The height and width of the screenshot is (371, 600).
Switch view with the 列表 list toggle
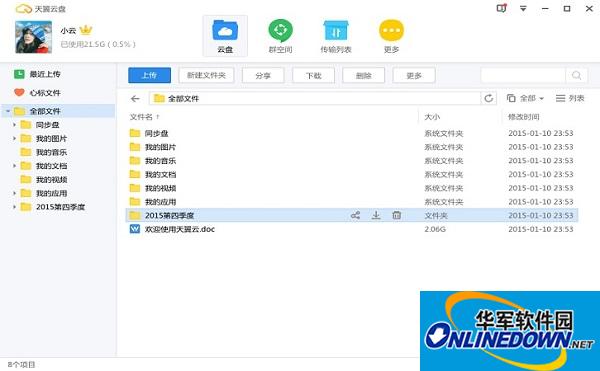pos(570,98)
